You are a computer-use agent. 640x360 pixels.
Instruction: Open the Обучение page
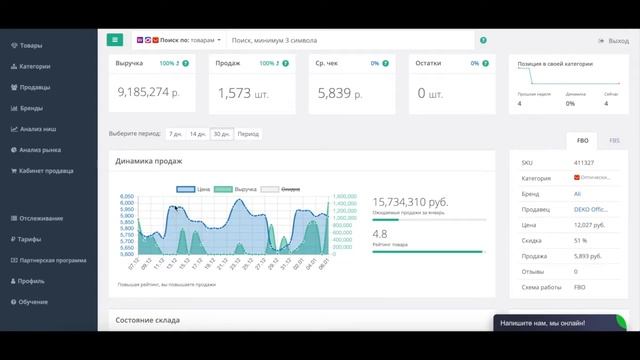(29, 302)
